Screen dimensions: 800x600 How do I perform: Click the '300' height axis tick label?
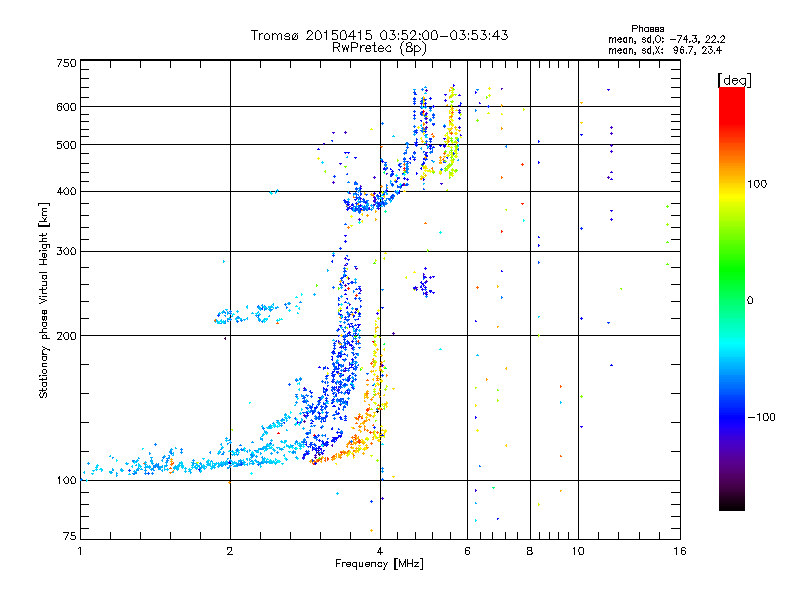point(66,252)
